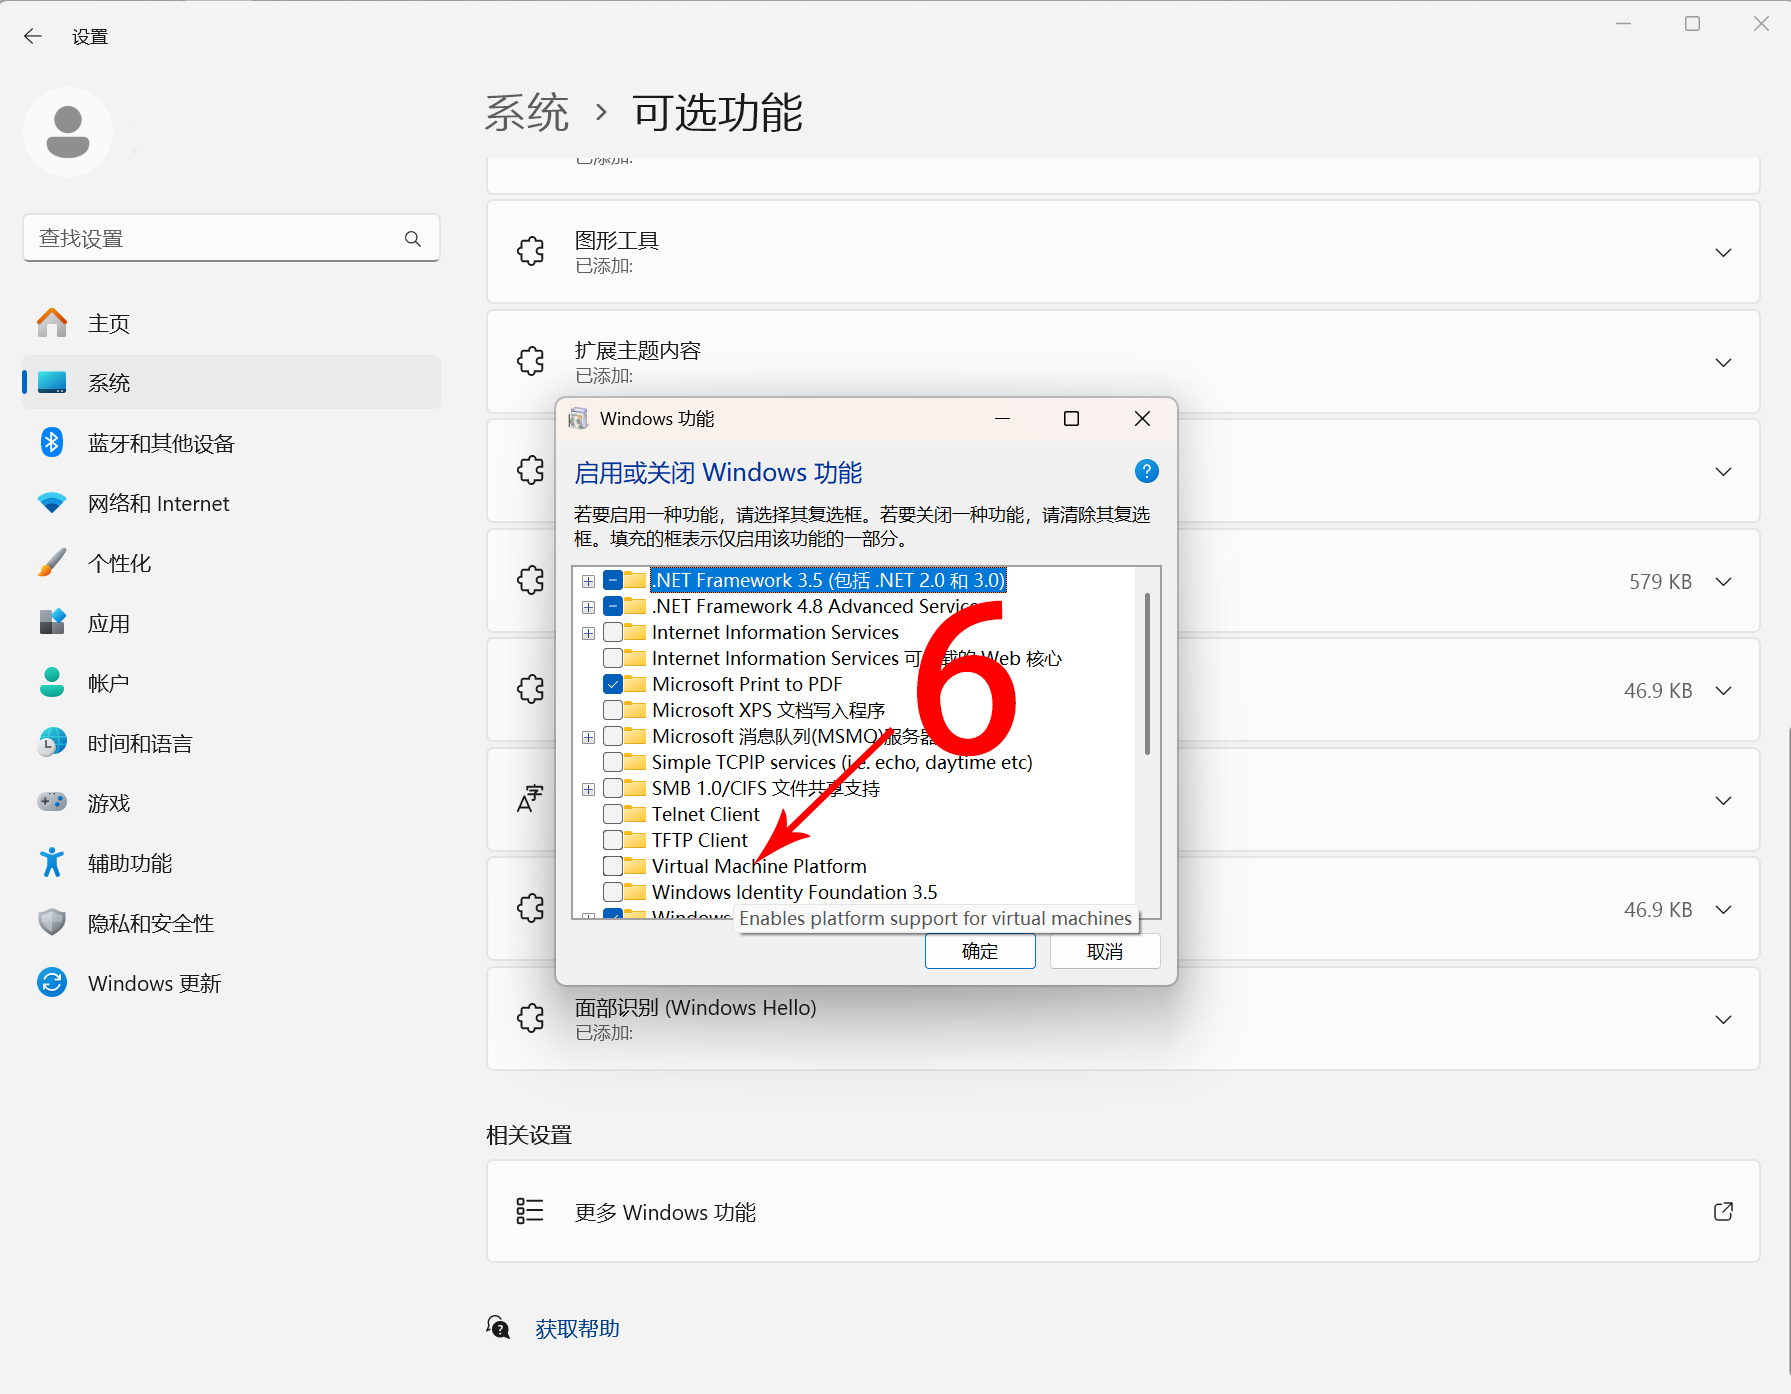Open 更多 Windows 功能 related setting

pos(1122,1211)
